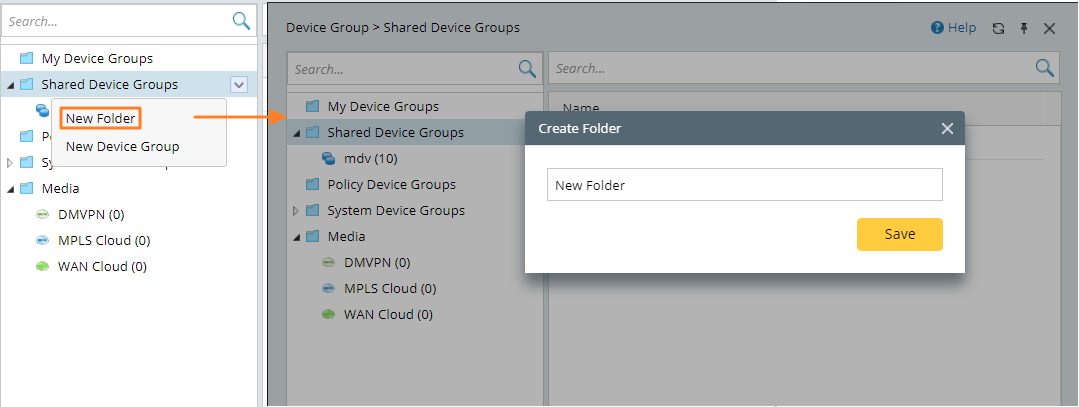
Task: Collapse the Media node in the left tree
Action: (11, 188)
